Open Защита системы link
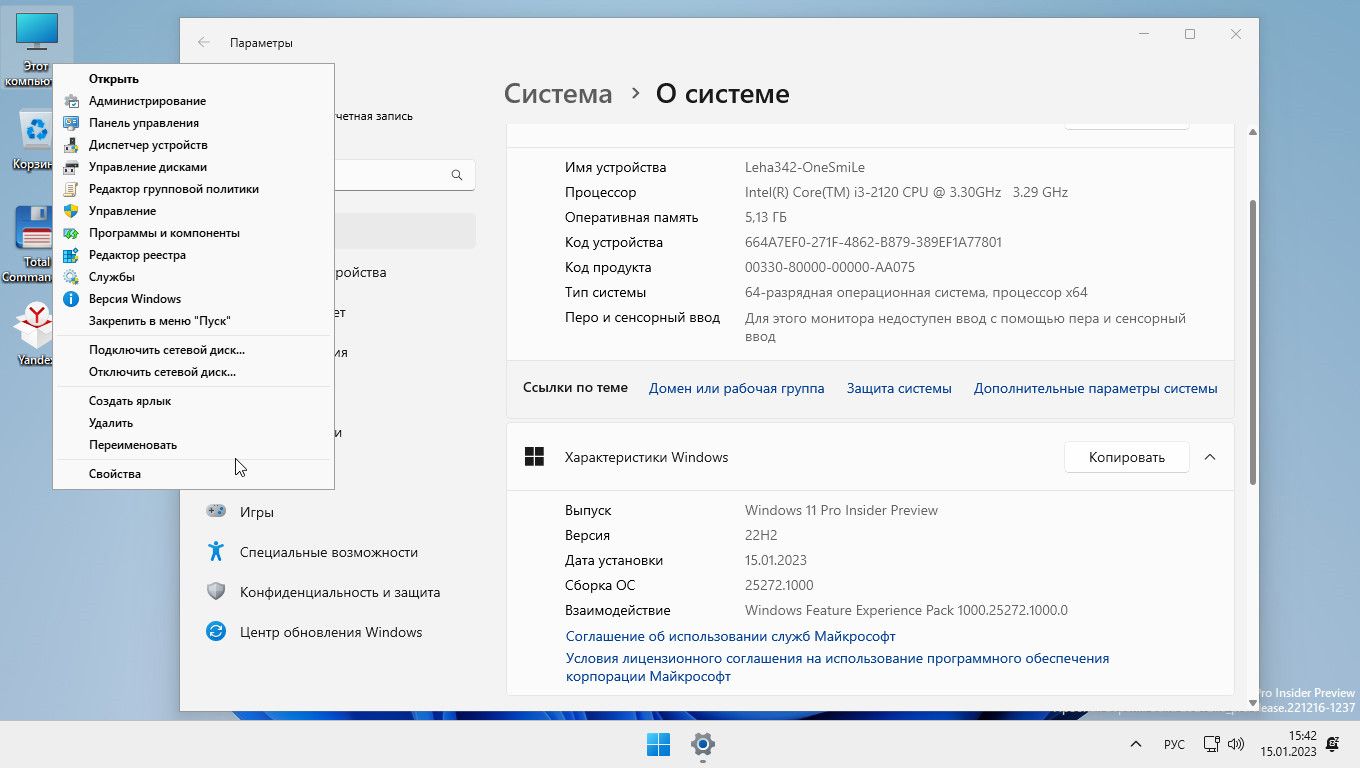 pyautogui.click(x=899, y=388)
